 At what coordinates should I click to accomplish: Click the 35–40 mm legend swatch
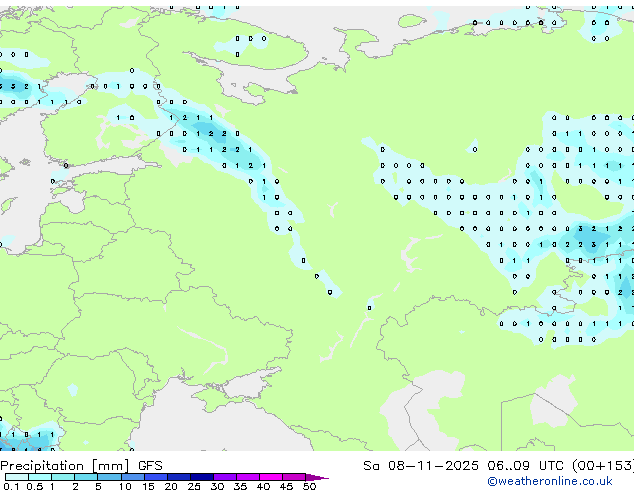pyautogui.click(x=248, y=477)
